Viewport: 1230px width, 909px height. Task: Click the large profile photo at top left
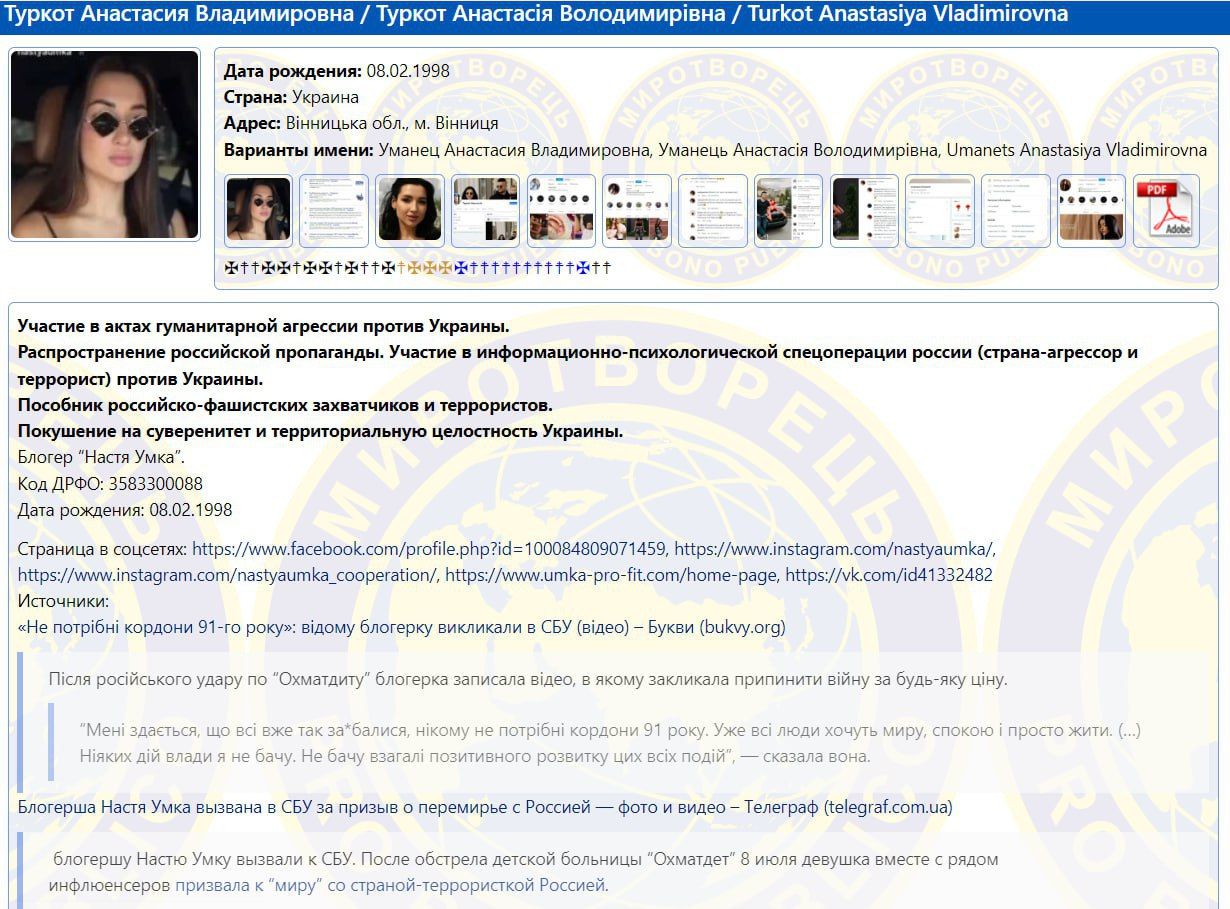click(x=104, y=145)
